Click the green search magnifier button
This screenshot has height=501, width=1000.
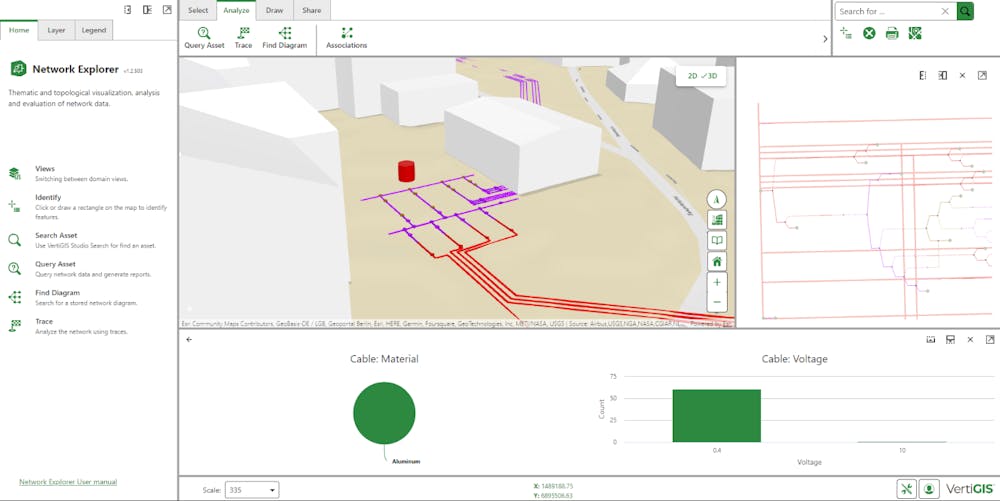click(x=965, y=11)
